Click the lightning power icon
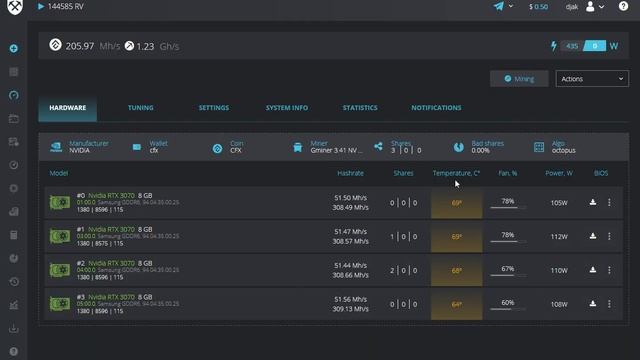The height and width of the screenshot is (360, 640). [x=553, y=46]
